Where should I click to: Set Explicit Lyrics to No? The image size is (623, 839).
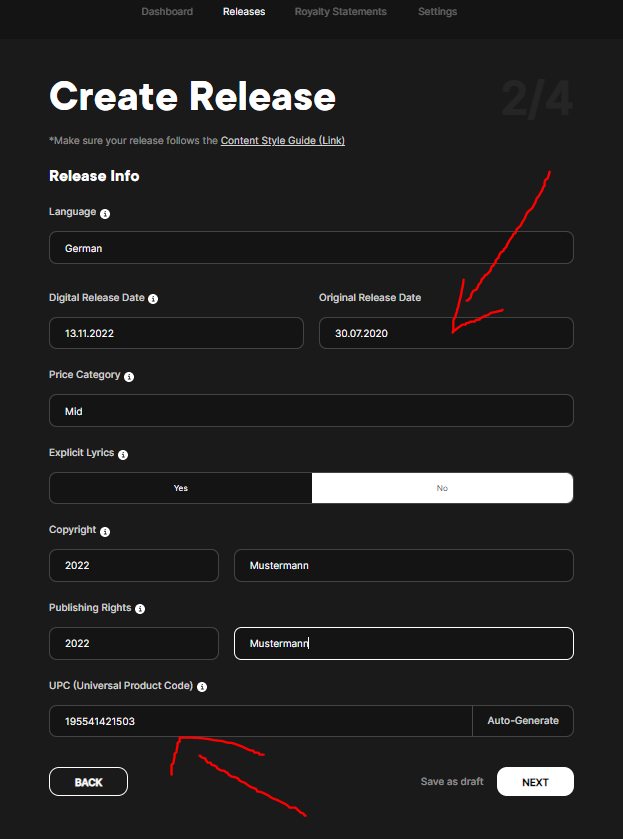click(x=442, y=488)
